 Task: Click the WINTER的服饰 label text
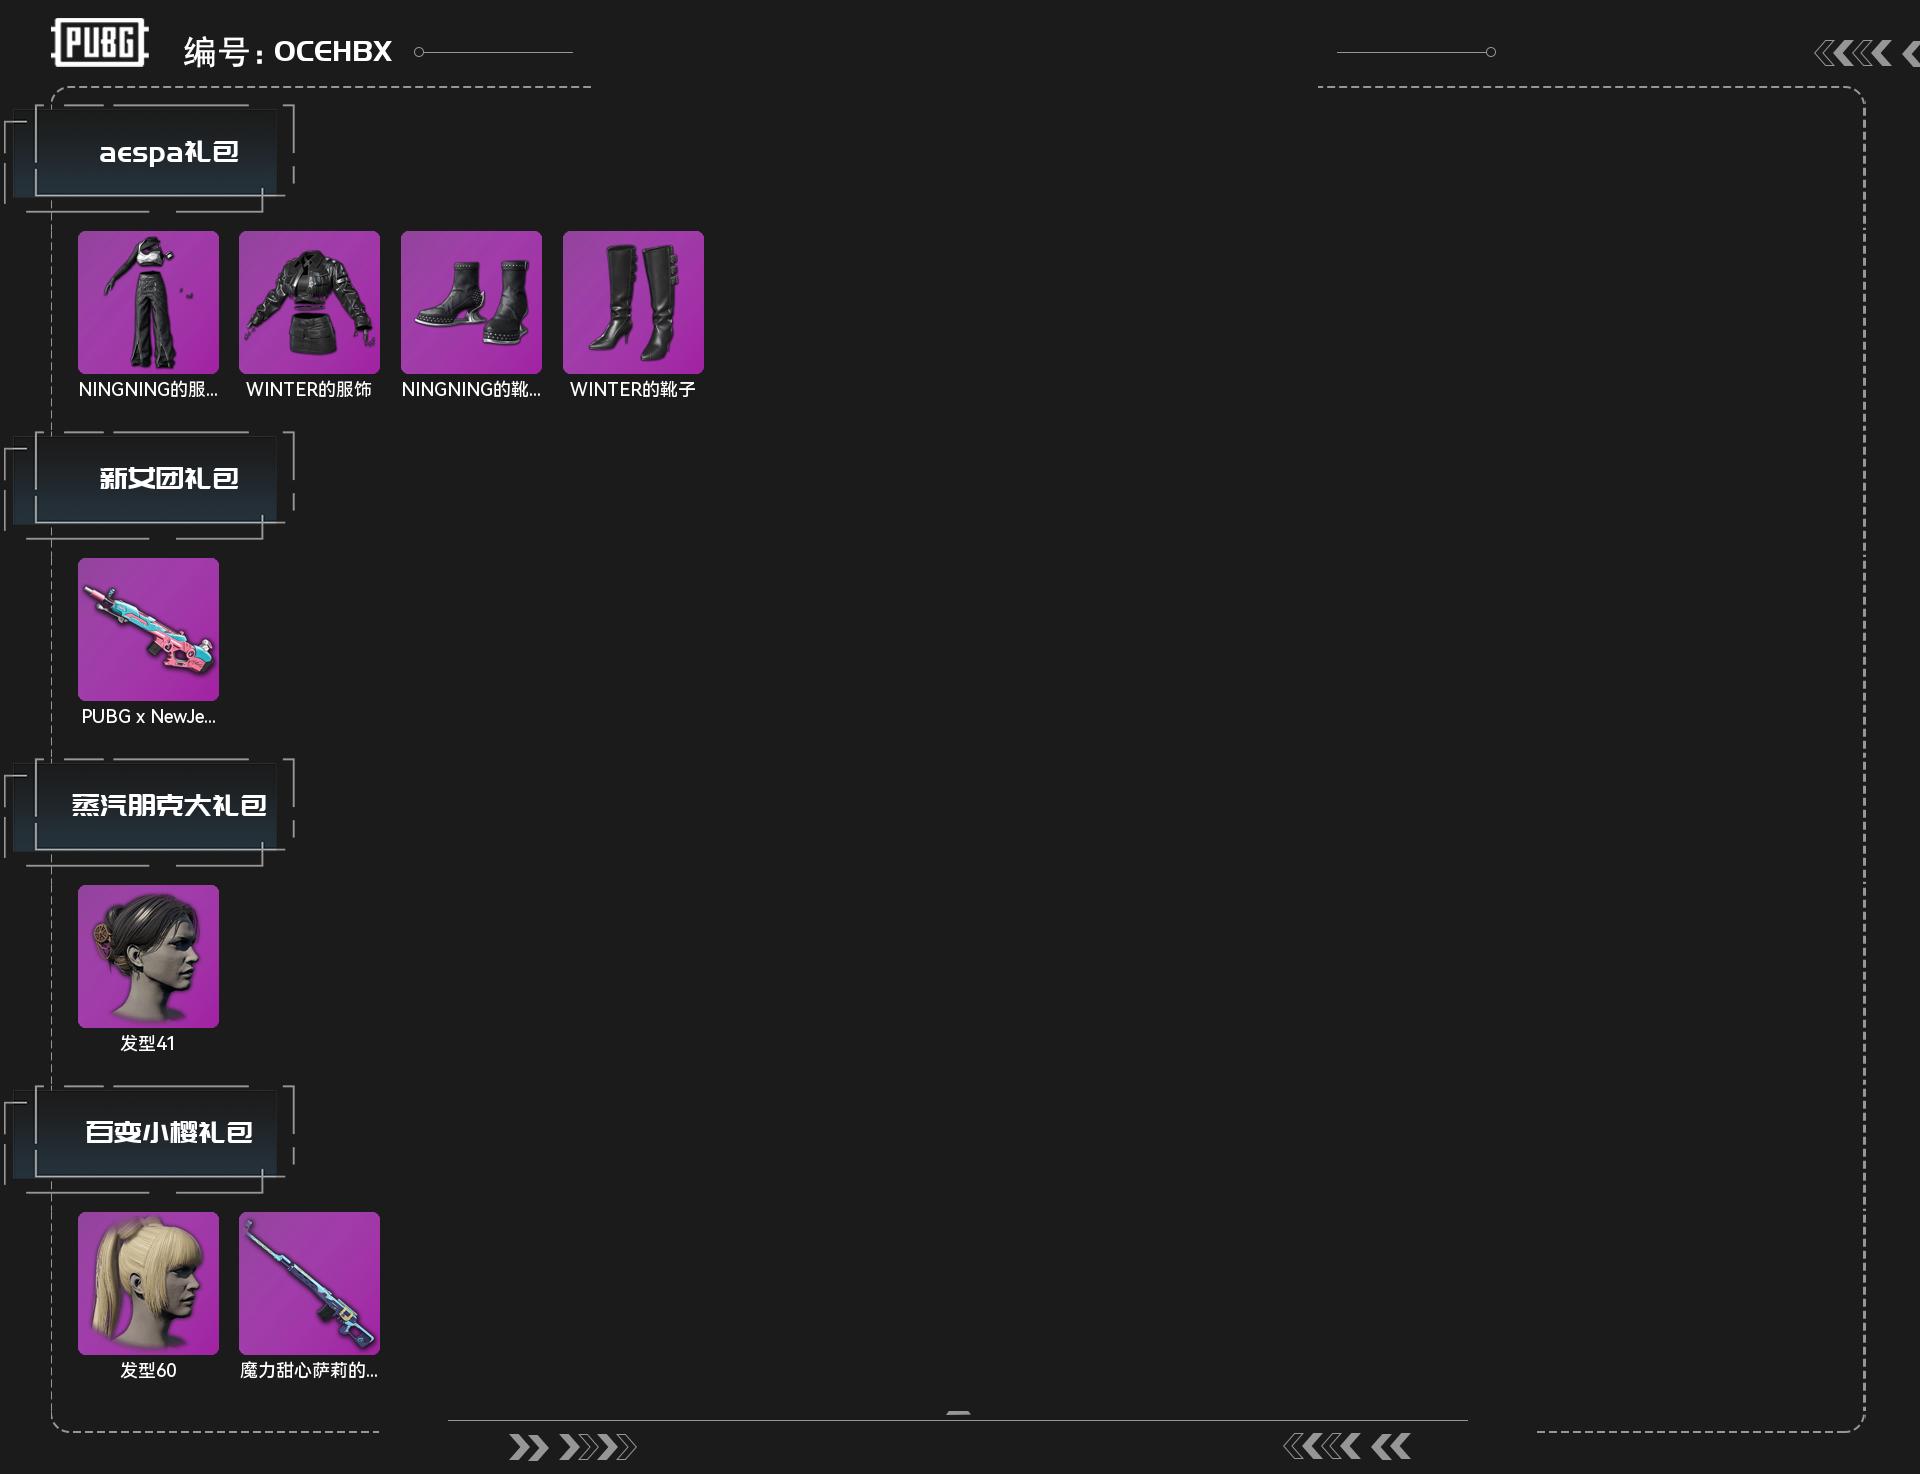309,390
